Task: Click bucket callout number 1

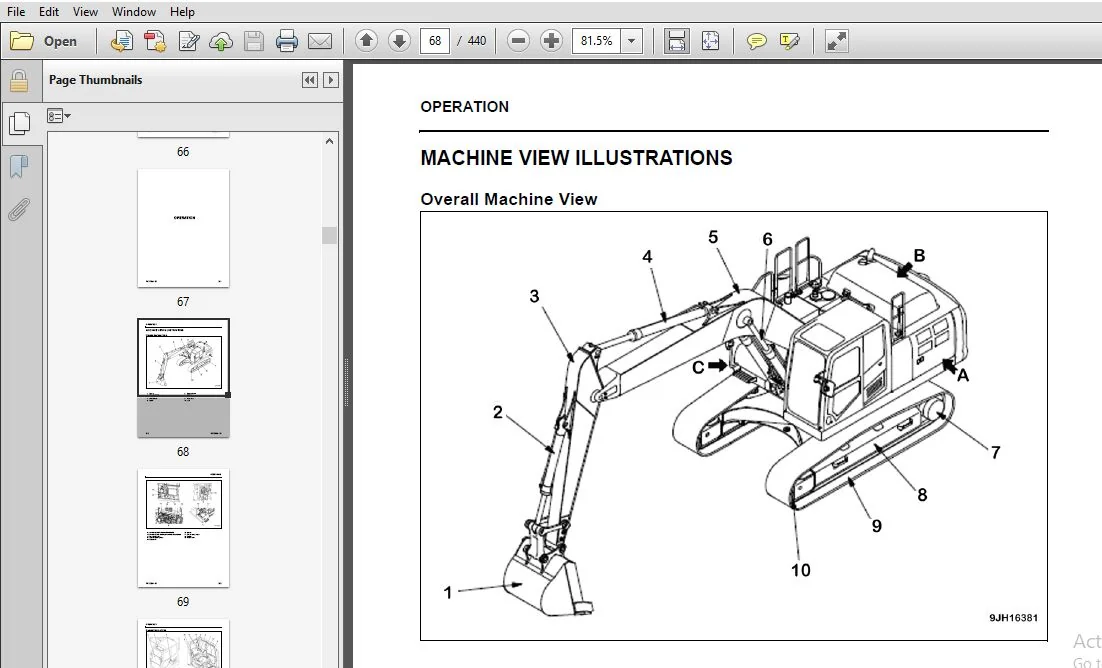Action: pyautogui.click(x=448, y=593)
